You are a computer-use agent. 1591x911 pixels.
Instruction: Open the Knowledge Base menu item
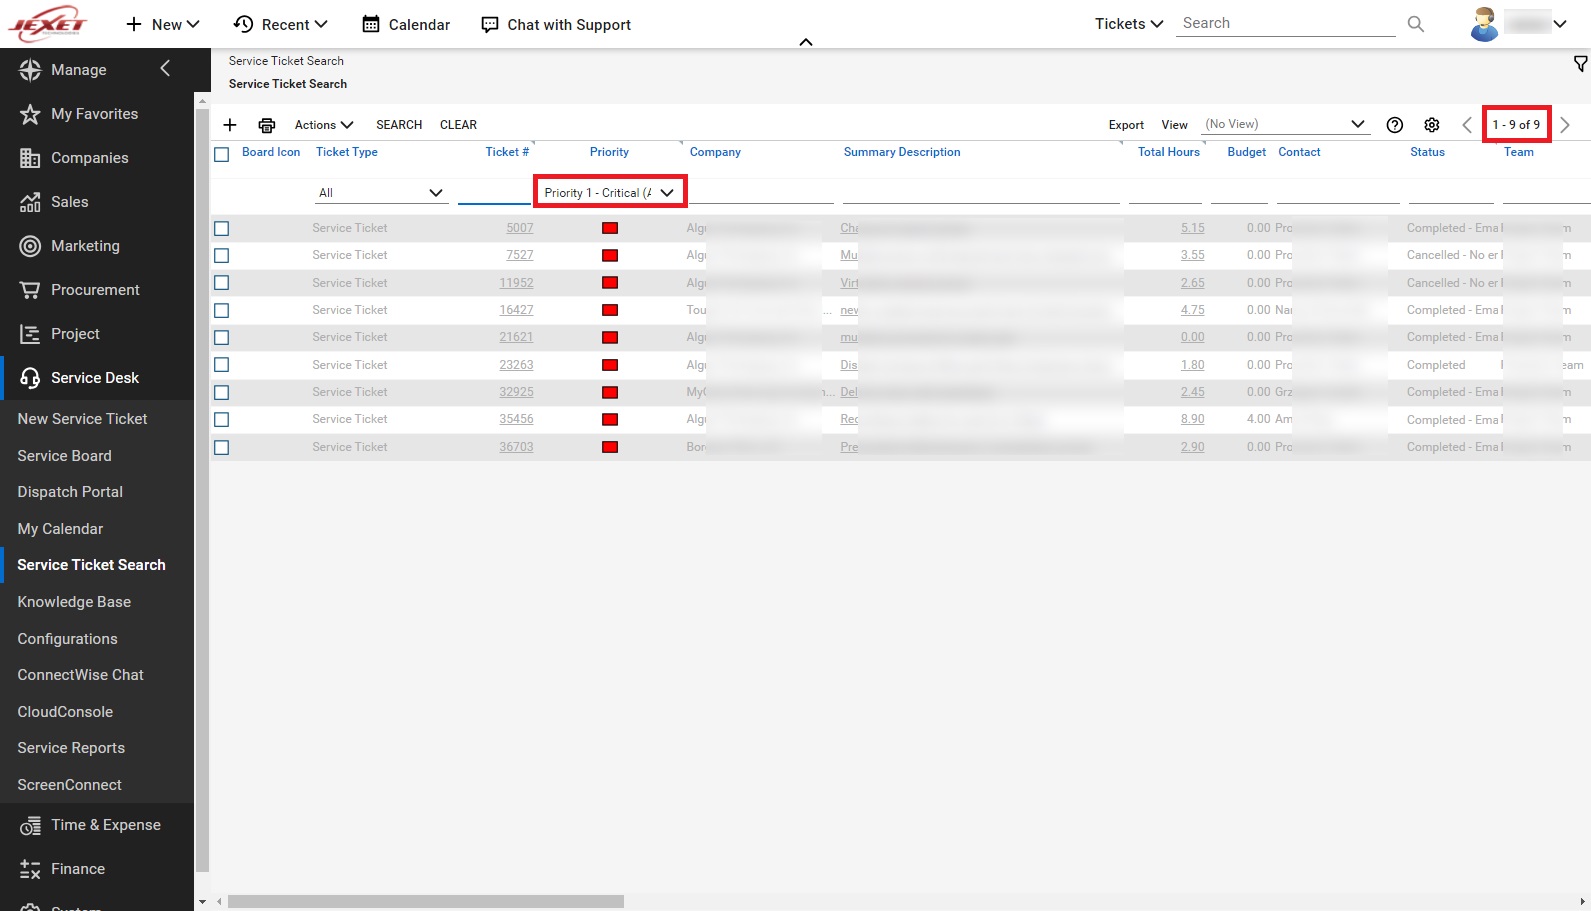(x=74, y=602)
